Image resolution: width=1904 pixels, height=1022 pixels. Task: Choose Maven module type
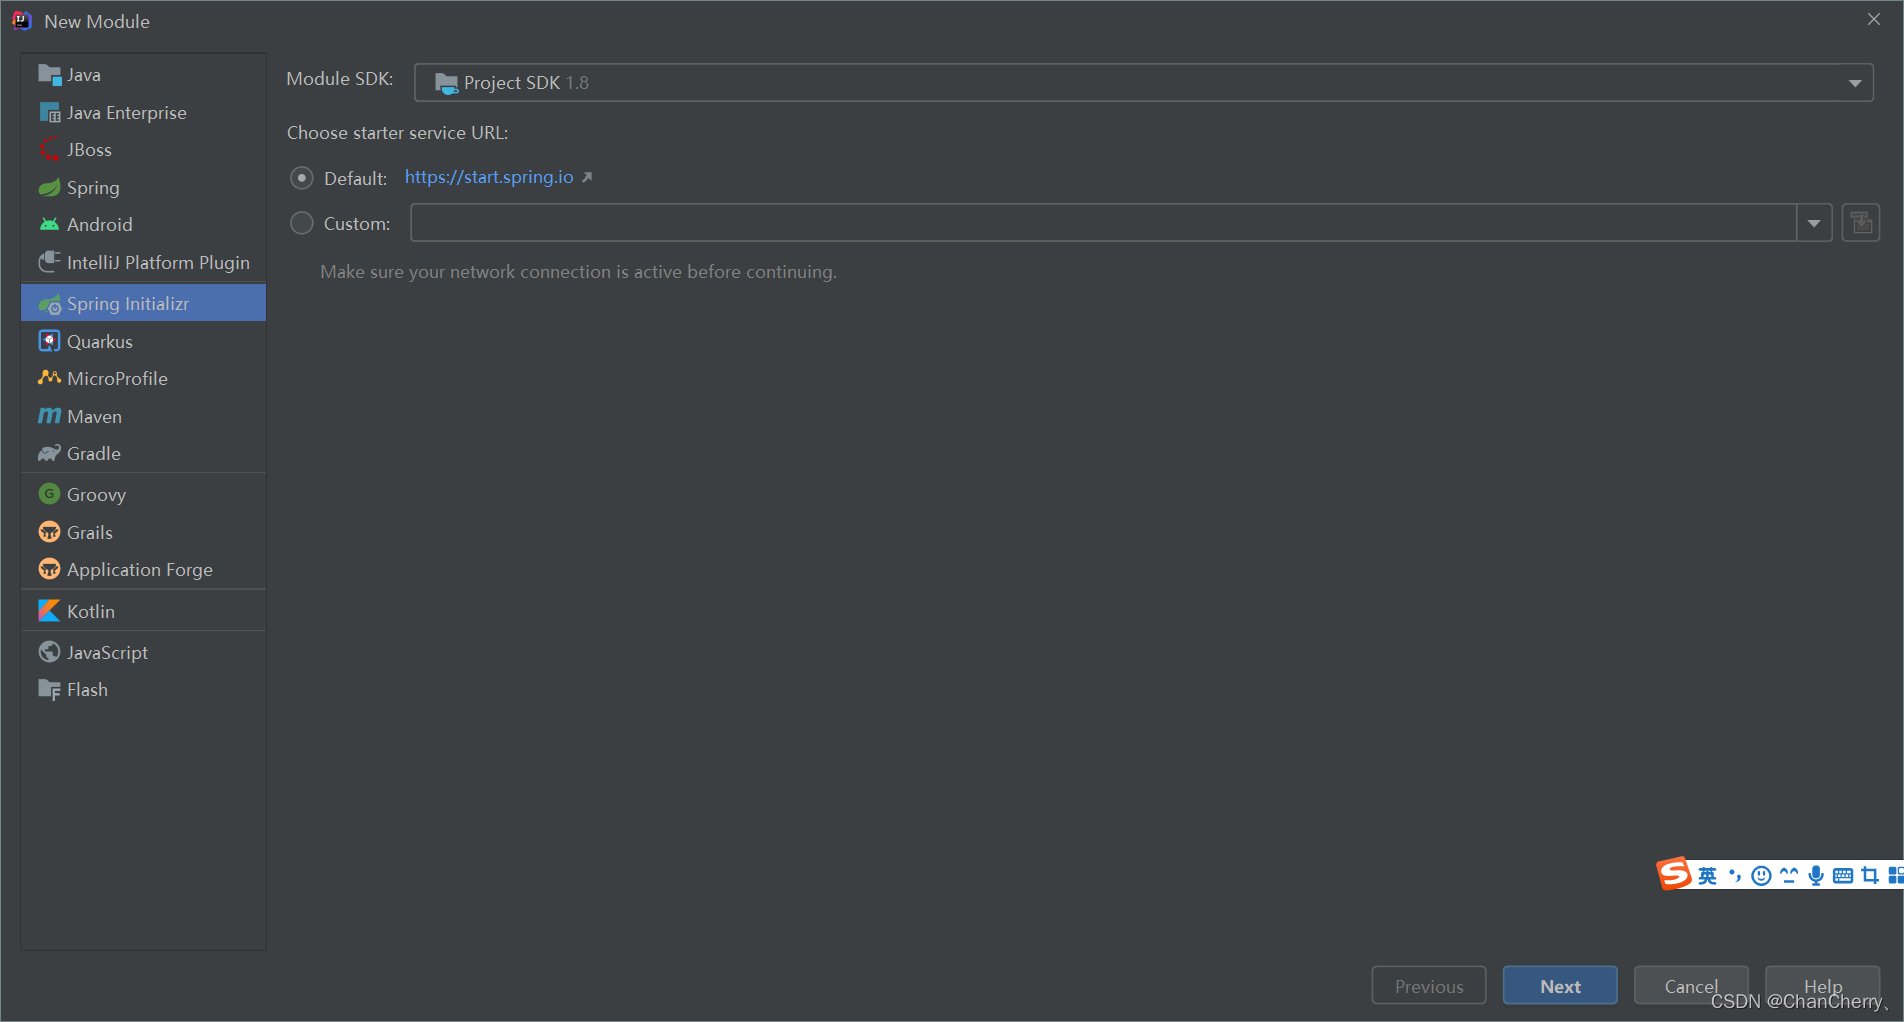143,417
